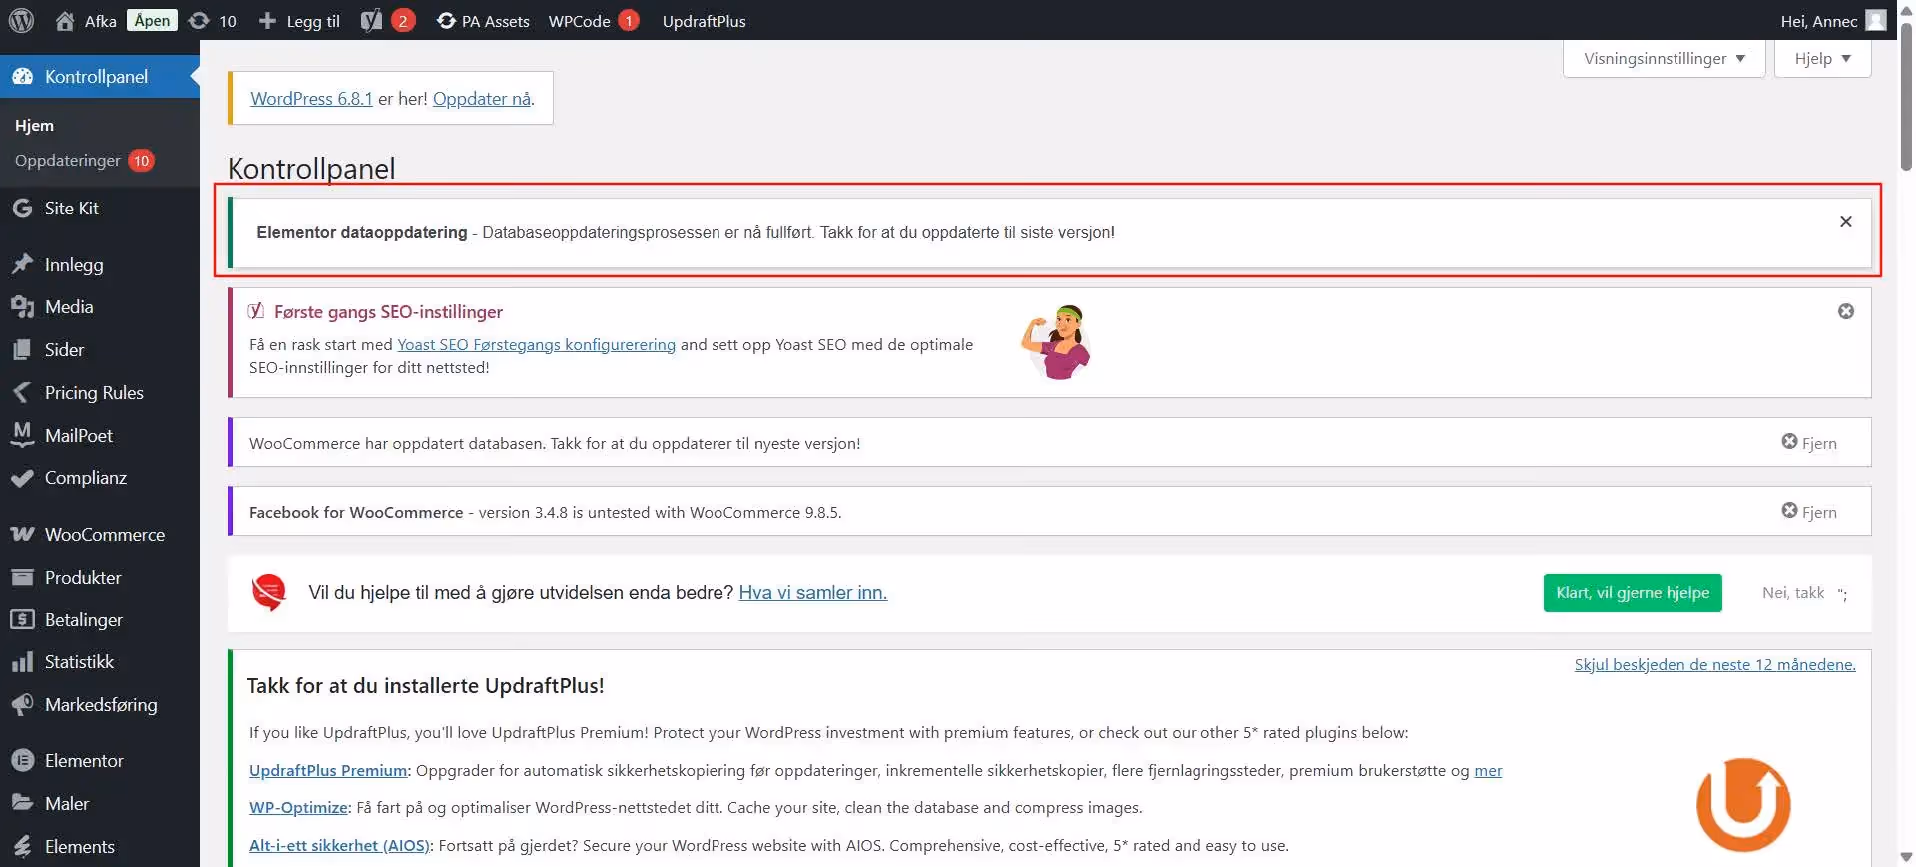Screen dimensions: 1916x867
Task: Open the UpdraftPlus admin bar item
Action: click(x=704, y=20)
